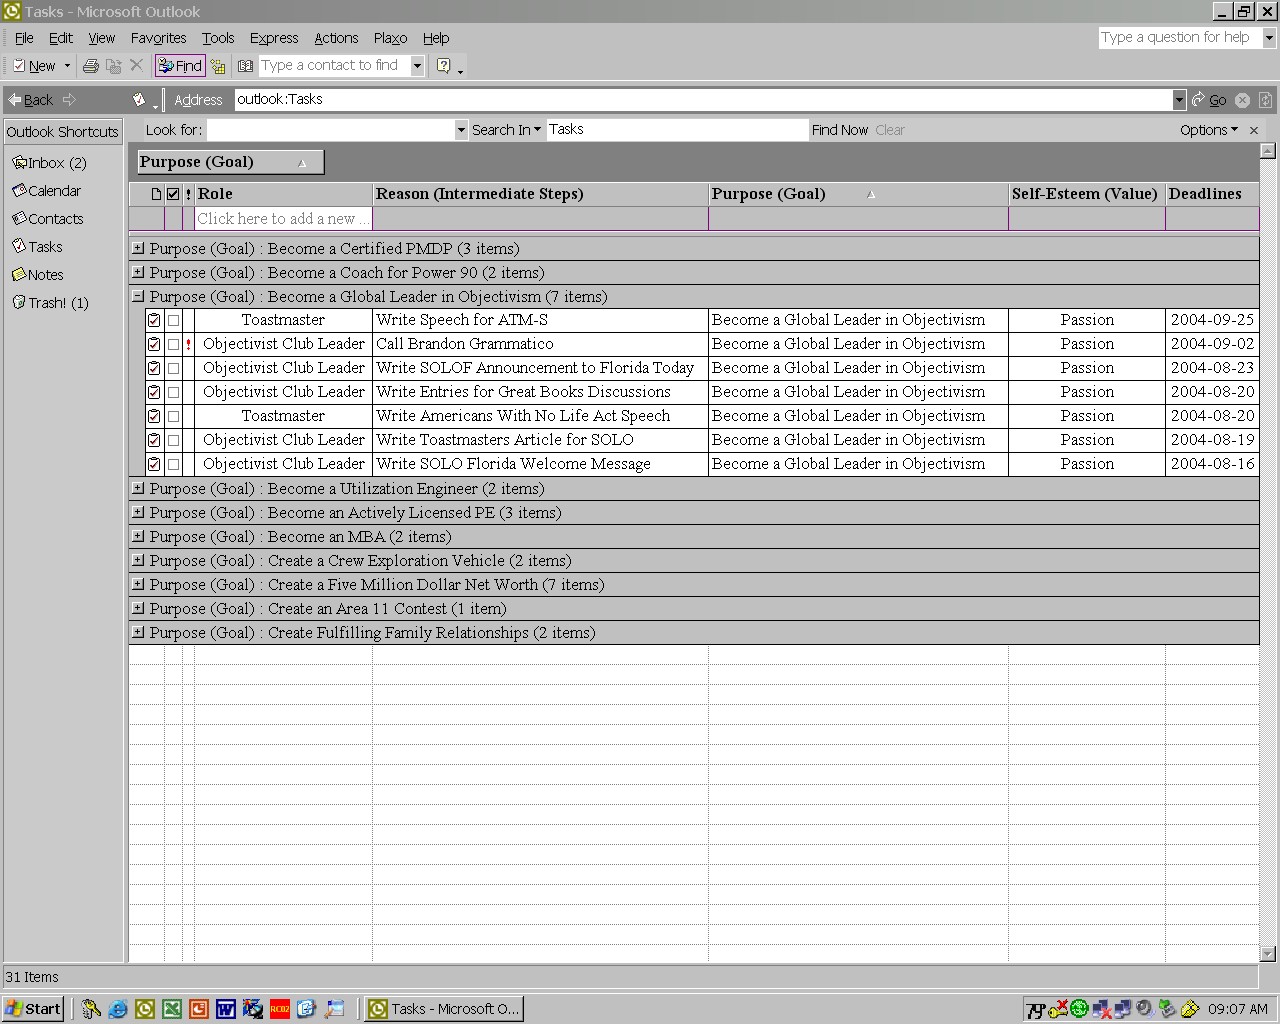
Task: Open the Tools menu
Action: tap(218, 38)
